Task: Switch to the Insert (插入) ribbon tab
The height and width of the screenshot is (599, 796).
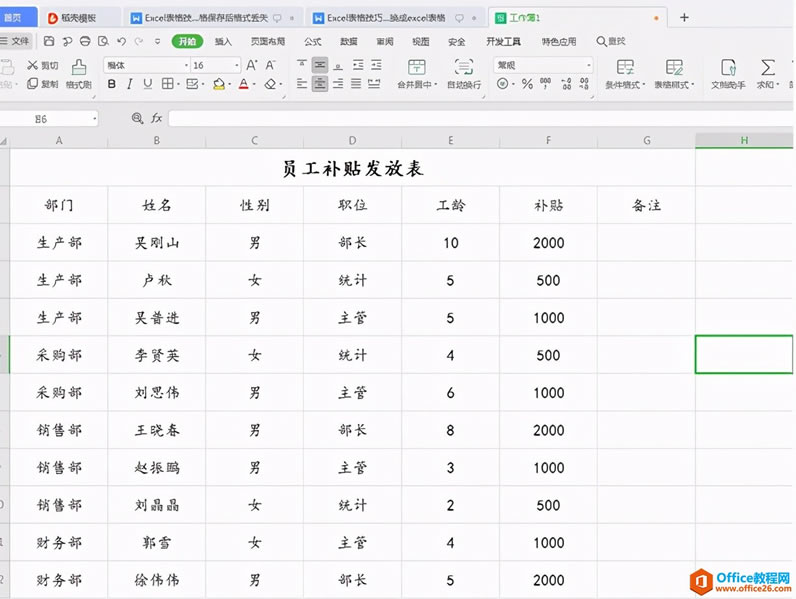Action: (223, 42)
